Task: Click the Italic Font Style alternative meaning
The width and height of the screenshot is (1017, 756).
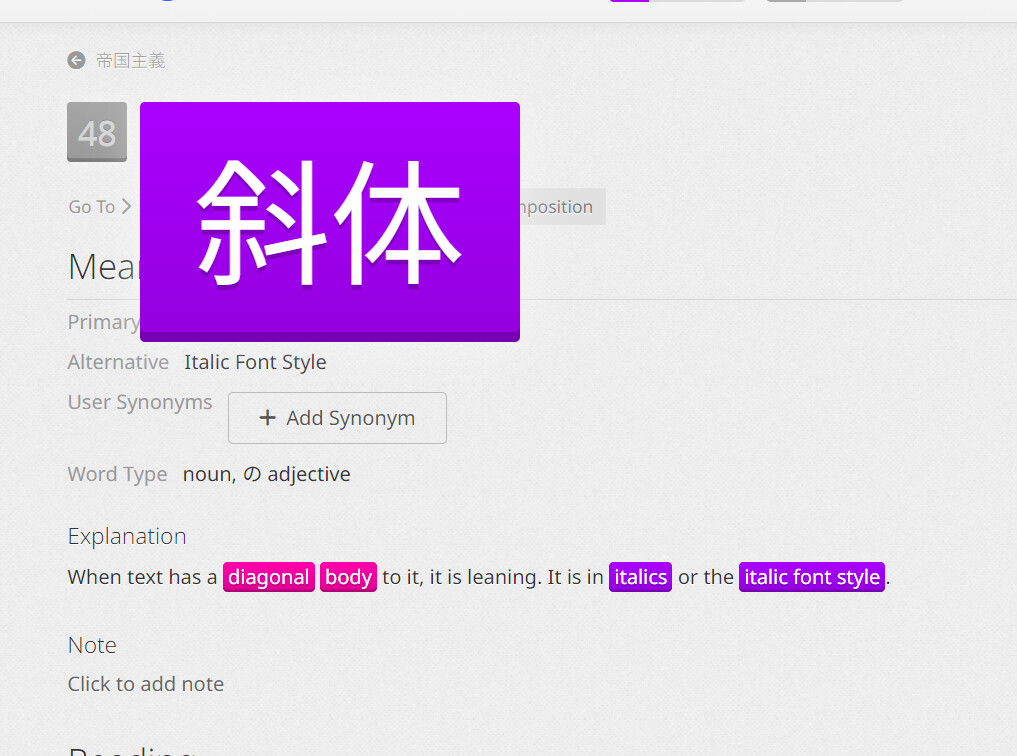Action: click(x=256, y=362)
